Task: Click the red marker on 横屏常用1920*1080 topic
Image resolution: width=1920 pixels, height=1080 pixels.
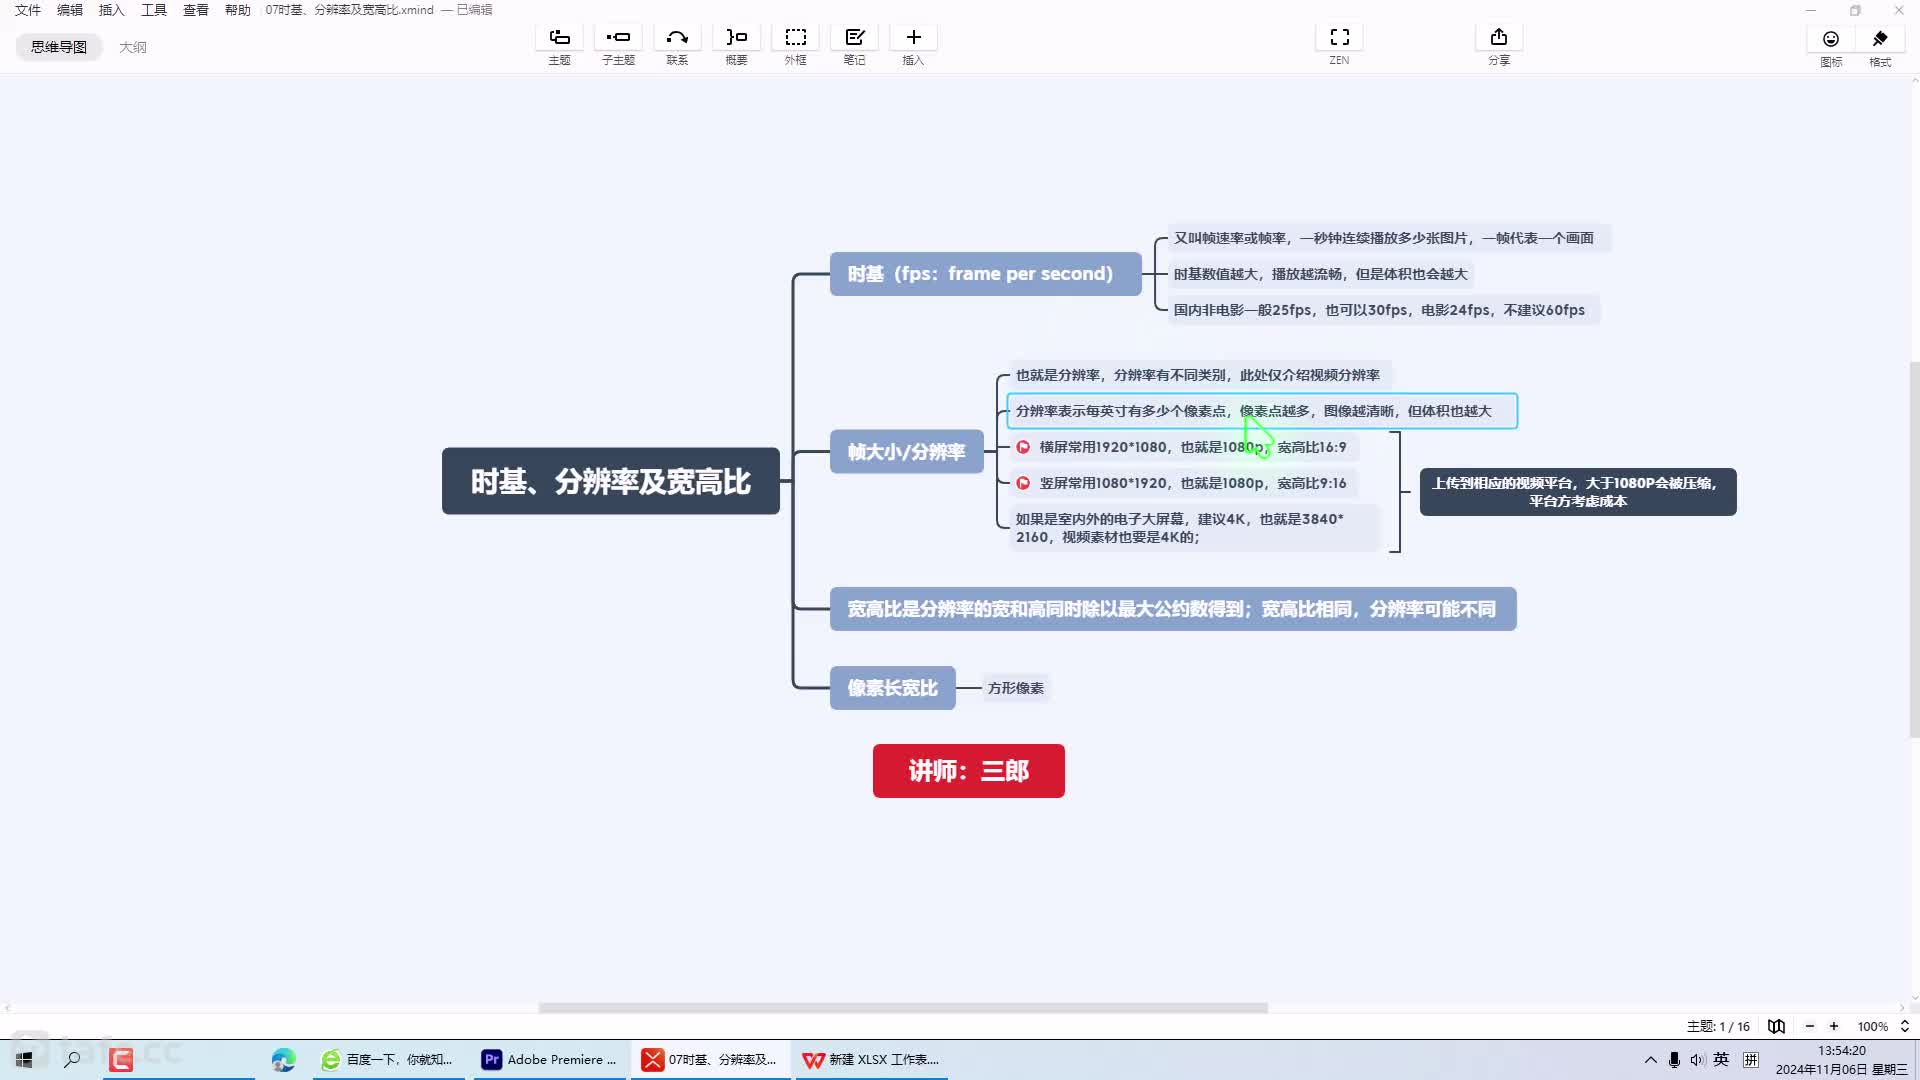Action: [1023, 447]
